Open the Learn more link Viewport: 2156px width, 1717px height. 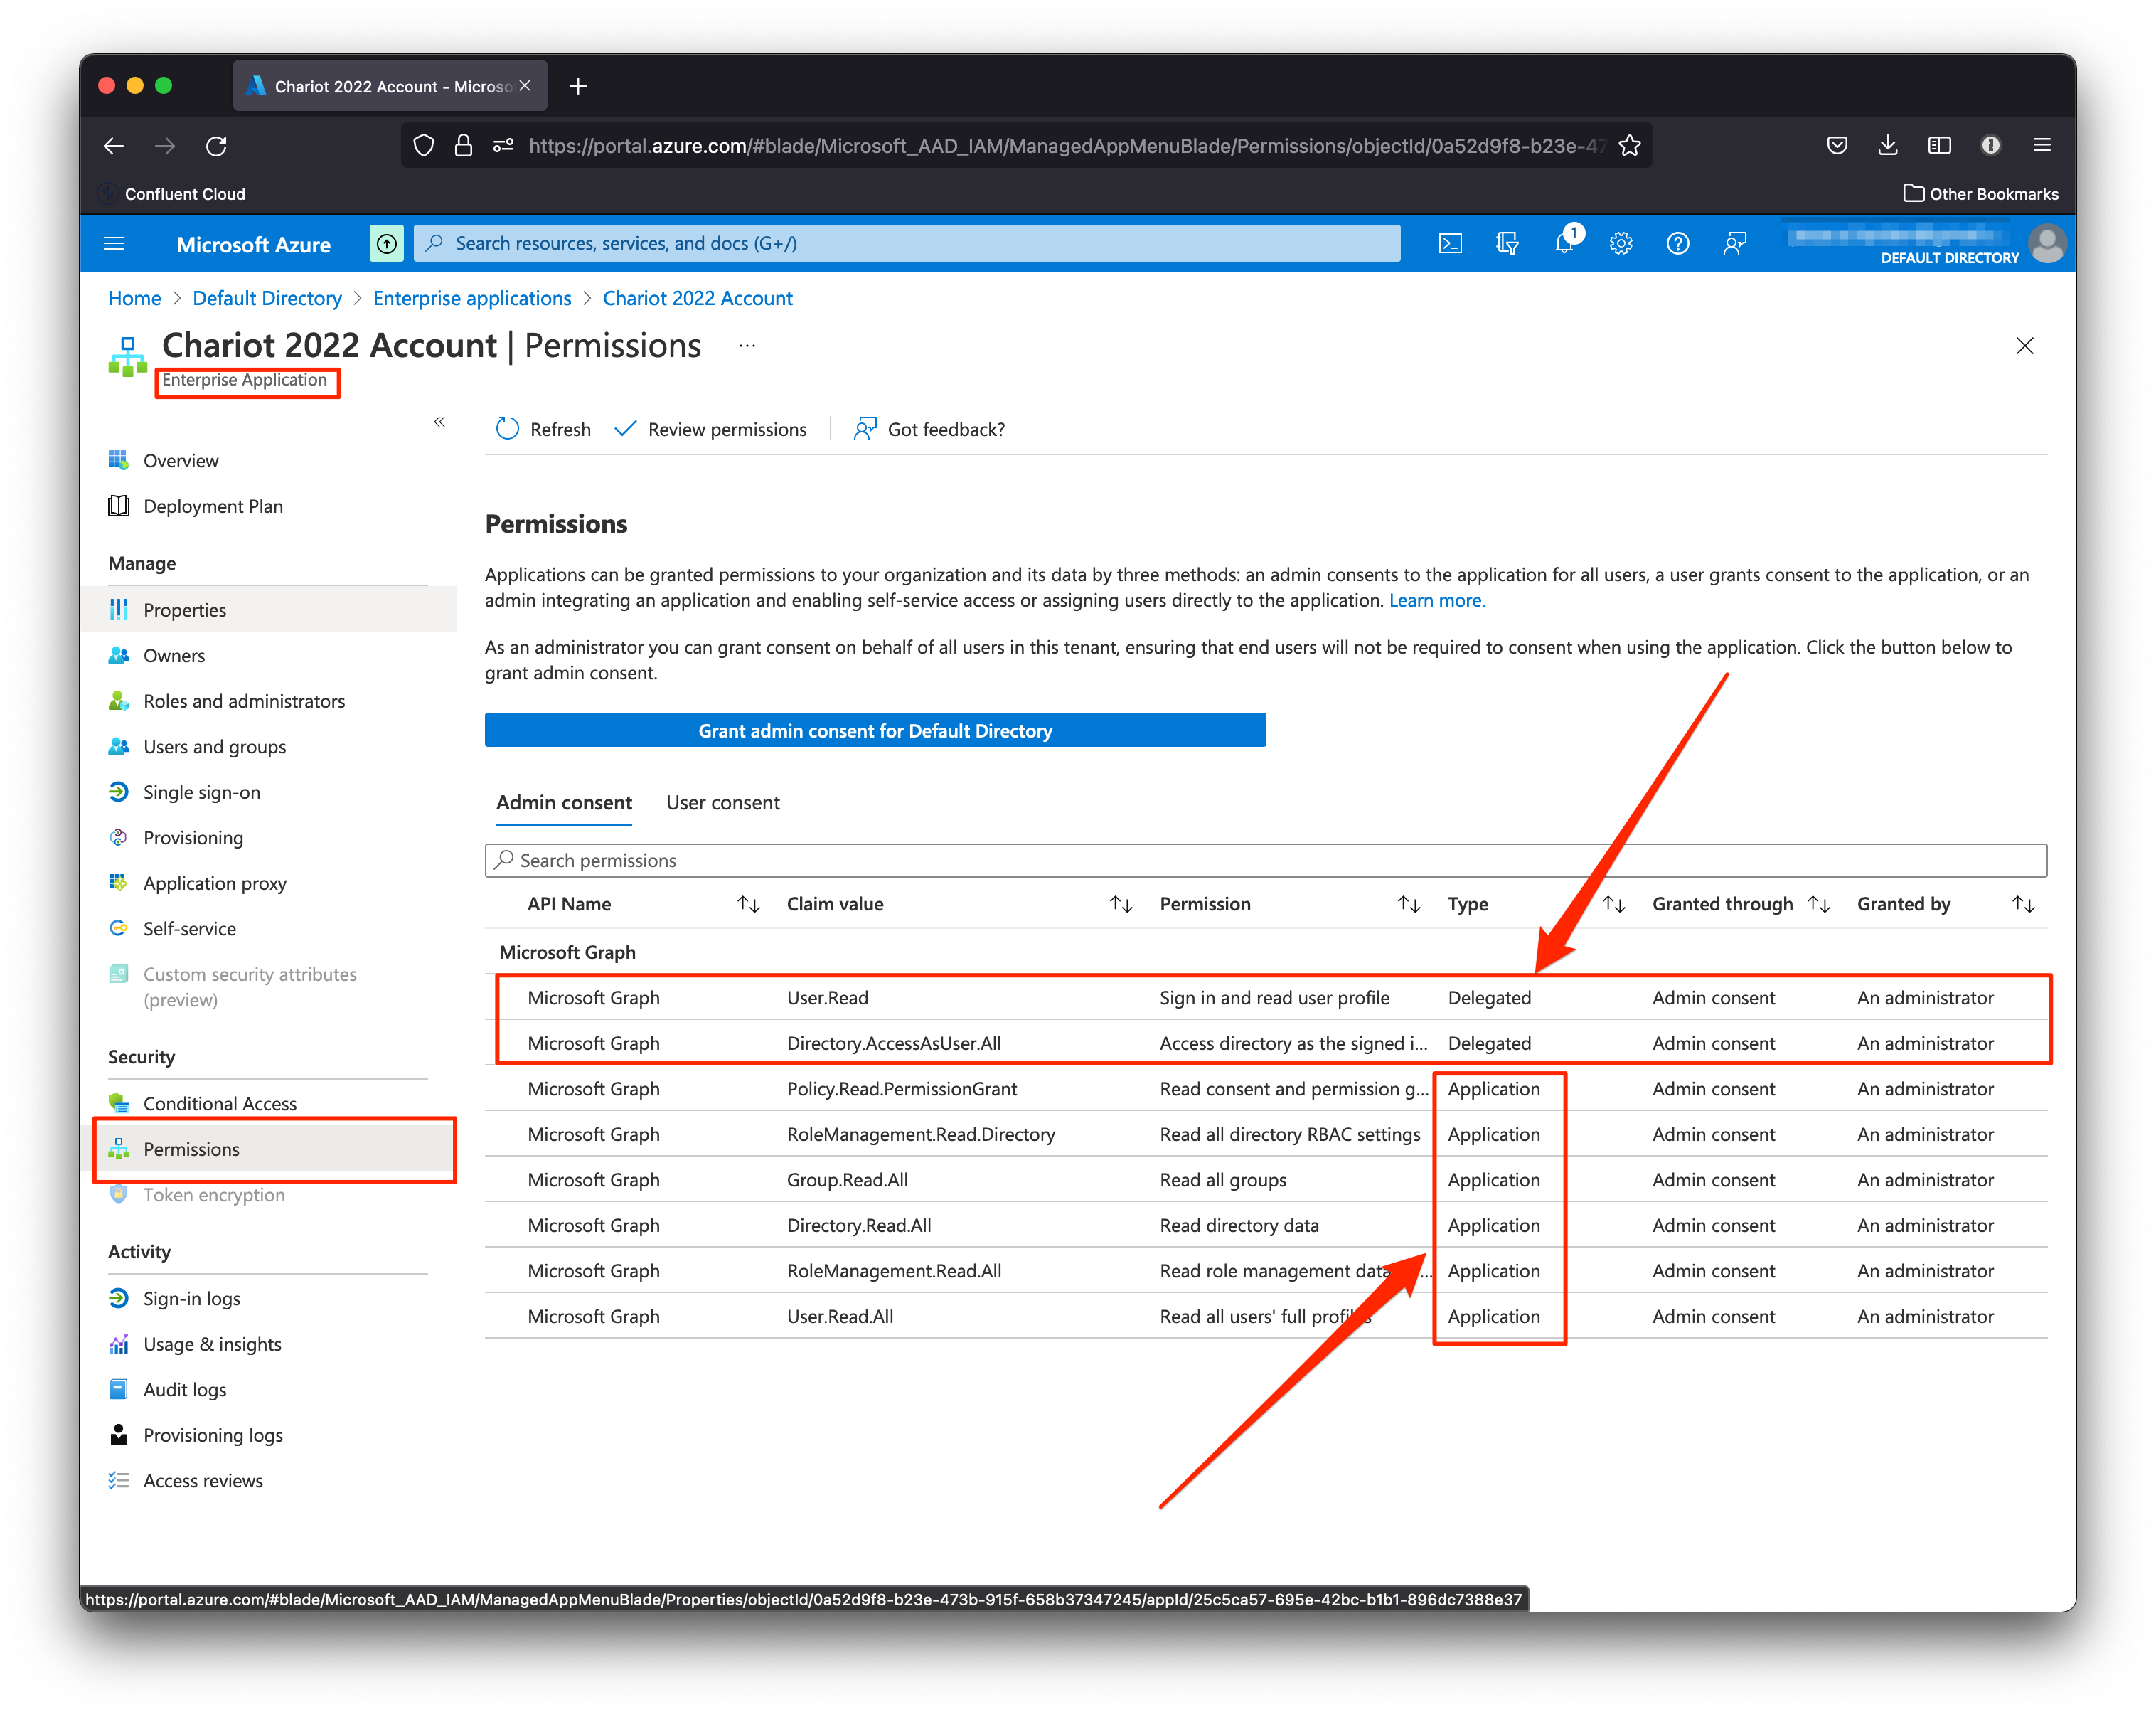click(1436, 600)
